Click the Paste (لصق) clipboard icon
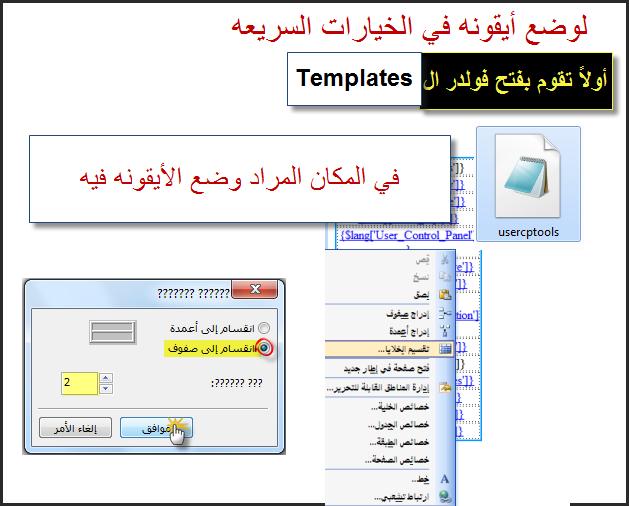The width and height of the screenshot is (629, 506). point(445,294)
